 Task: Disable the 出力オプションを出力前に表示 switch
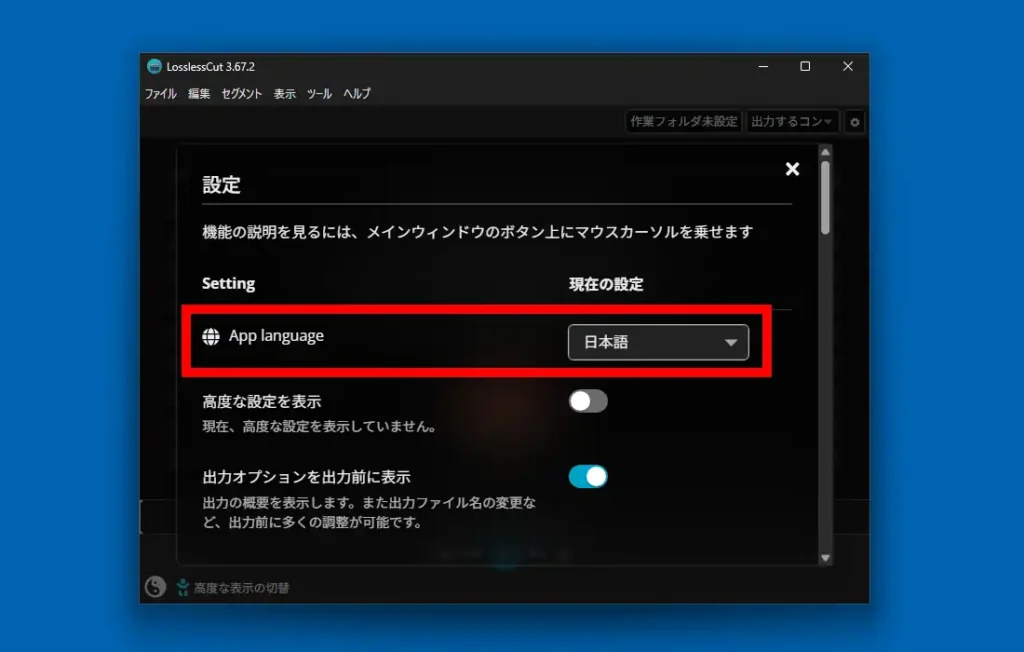(x=588, y=477)
